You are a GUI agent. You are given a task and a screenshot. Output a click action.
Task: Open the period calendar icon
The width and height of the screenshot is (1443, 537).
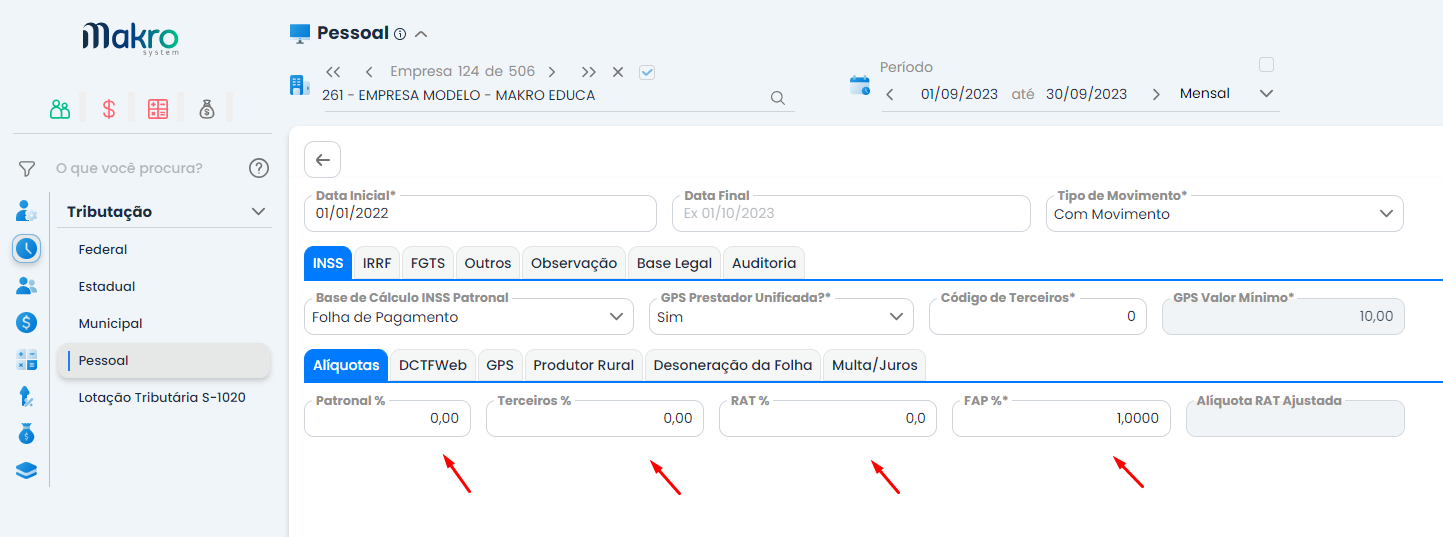coord(860,85)
